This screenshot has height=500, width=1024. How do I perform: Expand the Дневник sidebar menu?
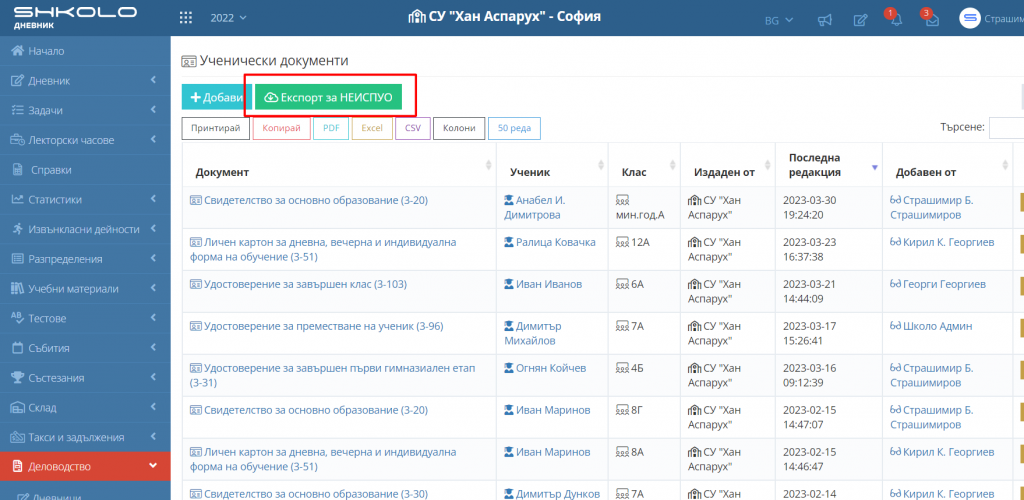(x=85, y=81)
